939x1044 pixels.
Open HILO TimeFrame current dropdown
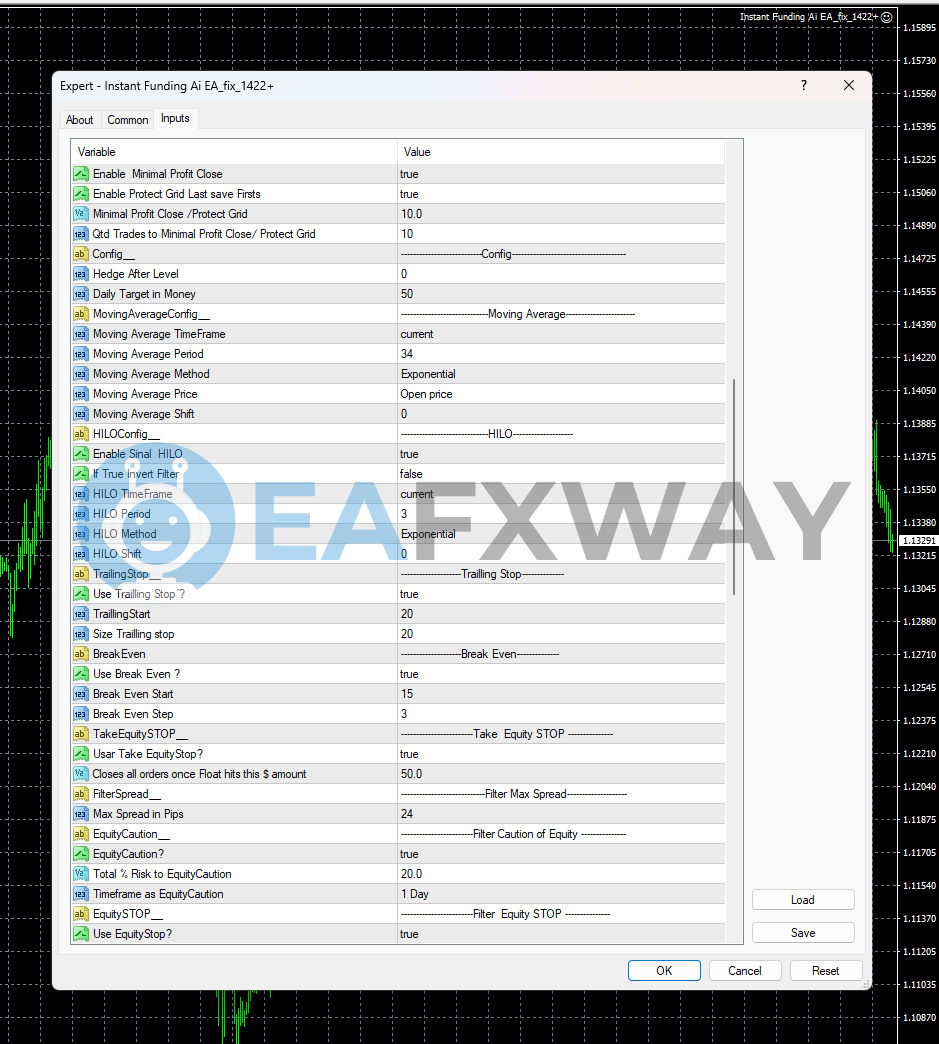[x=561, y=493]
